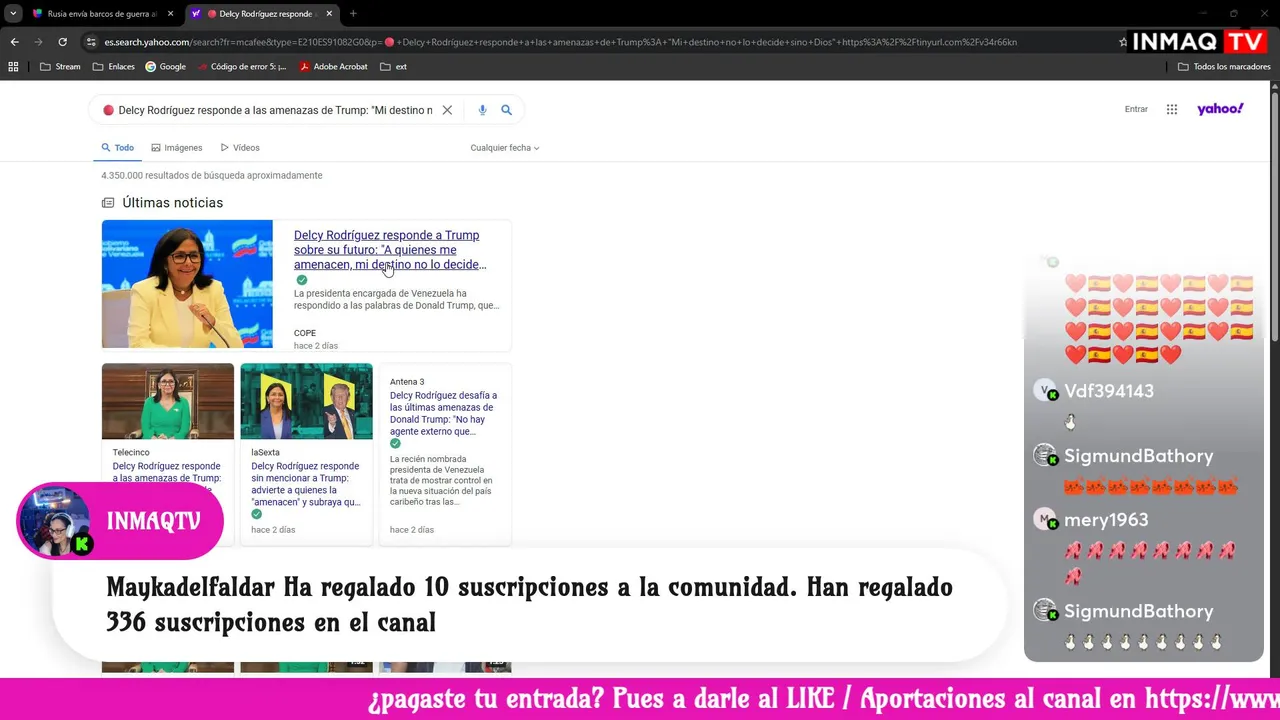Click the 'mery1963' chat avatar
Image resolution: width=1280 pixels, height=720 pixels.
pos(1045,521)
